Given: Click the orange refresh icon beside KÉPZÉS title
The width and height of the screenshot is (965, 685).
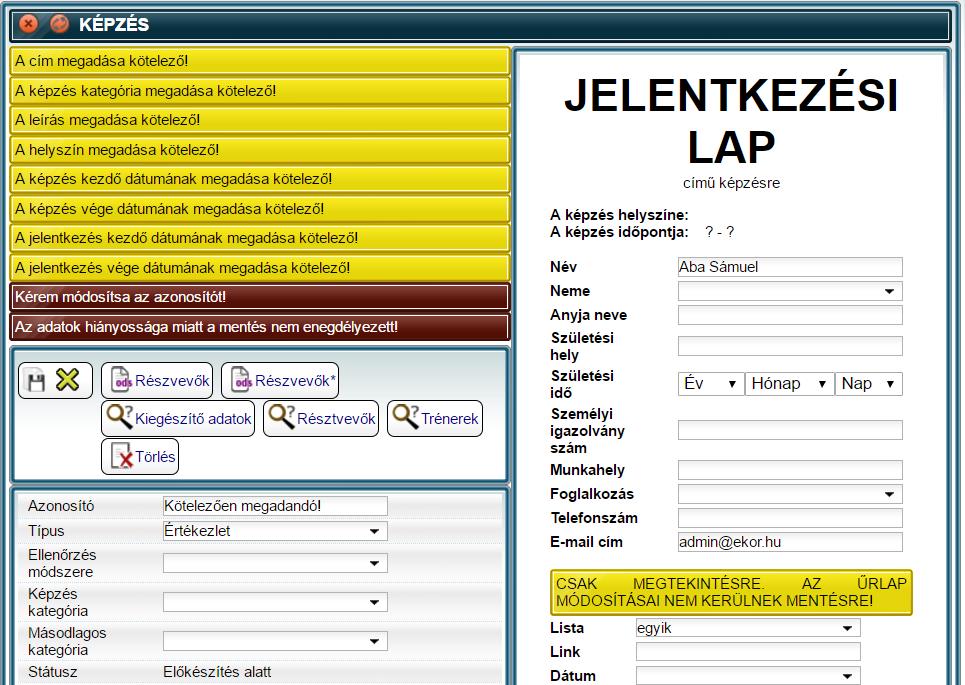Looking at the screenshot, I should point(59,24).
